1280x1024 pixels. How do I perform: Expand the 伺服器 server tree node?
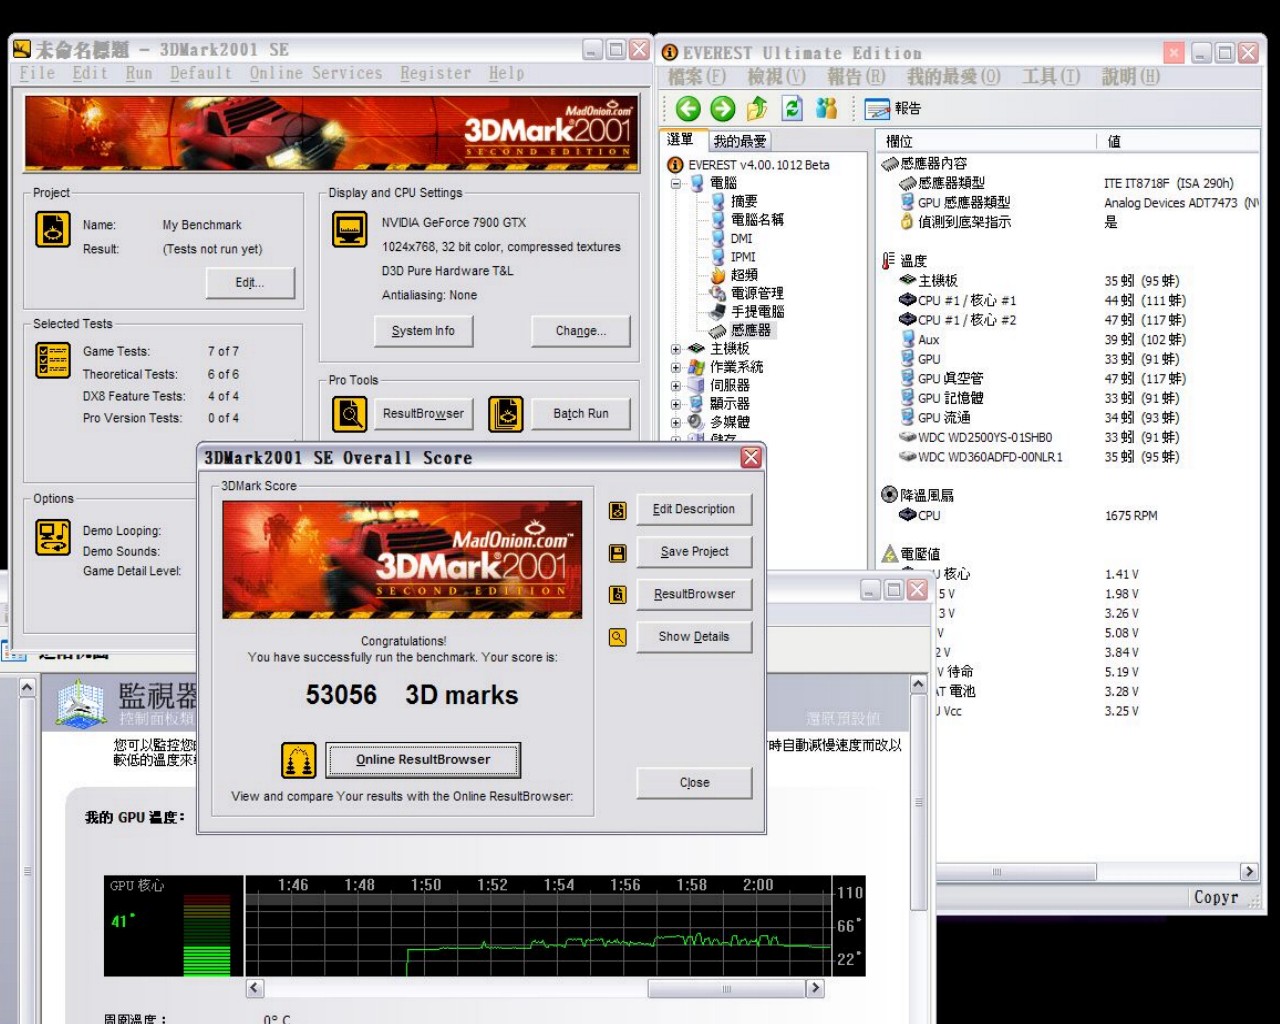pos(676,386)
